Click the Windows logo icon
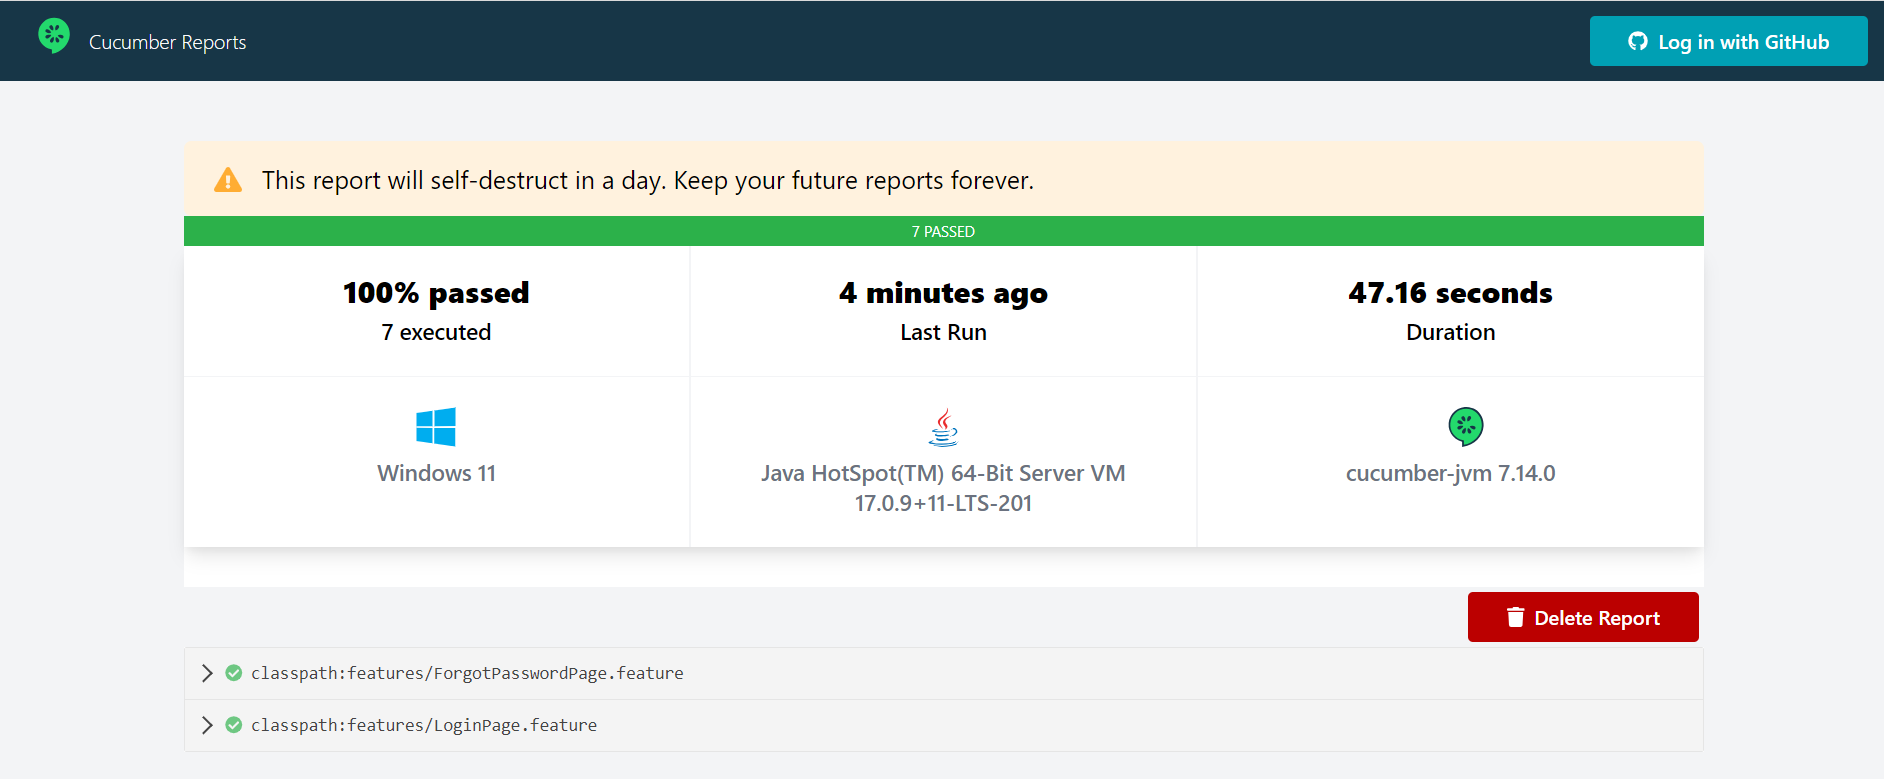 [436, 427]
